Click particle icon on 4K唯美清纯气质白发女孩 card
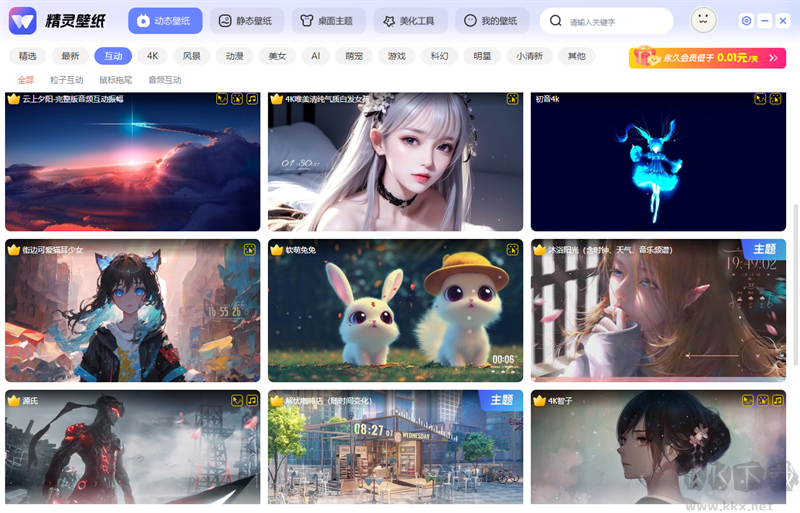 click(513, 99)
